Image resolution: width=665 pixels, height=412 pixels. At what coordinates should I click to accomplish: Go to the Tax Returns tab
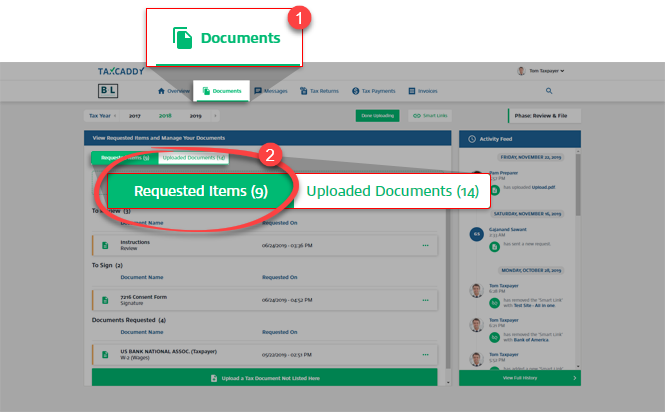(319, 91)
